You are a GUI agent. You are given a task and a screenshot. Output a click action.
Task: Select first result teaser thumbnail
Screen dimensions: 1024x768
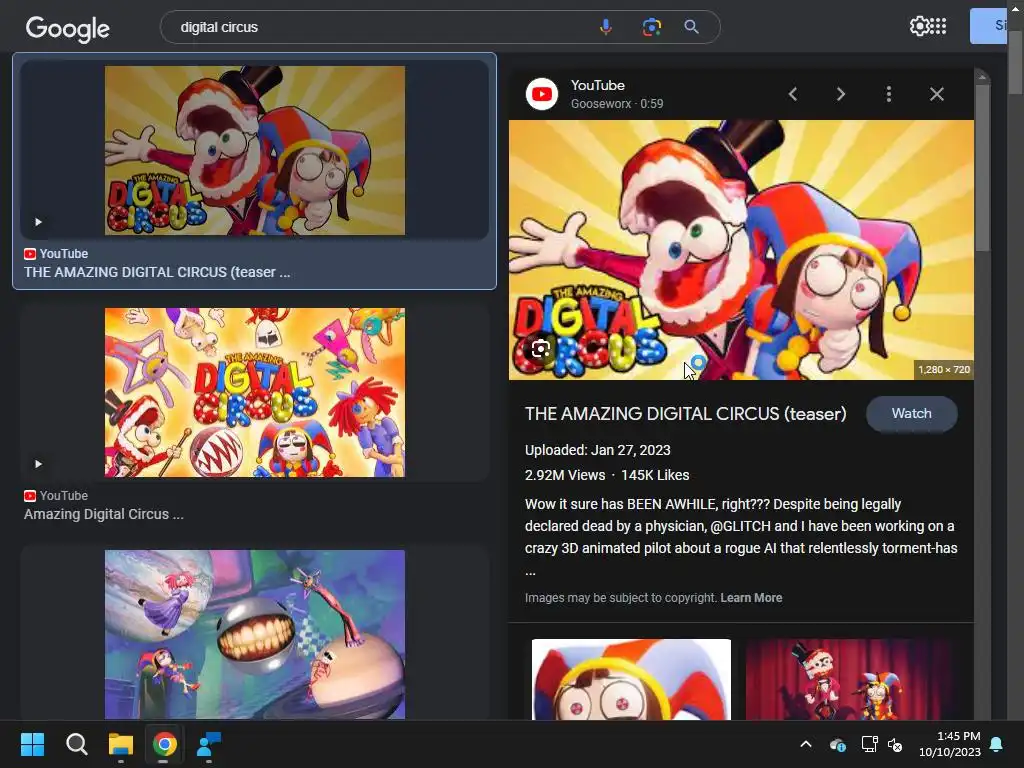point(255,150)
